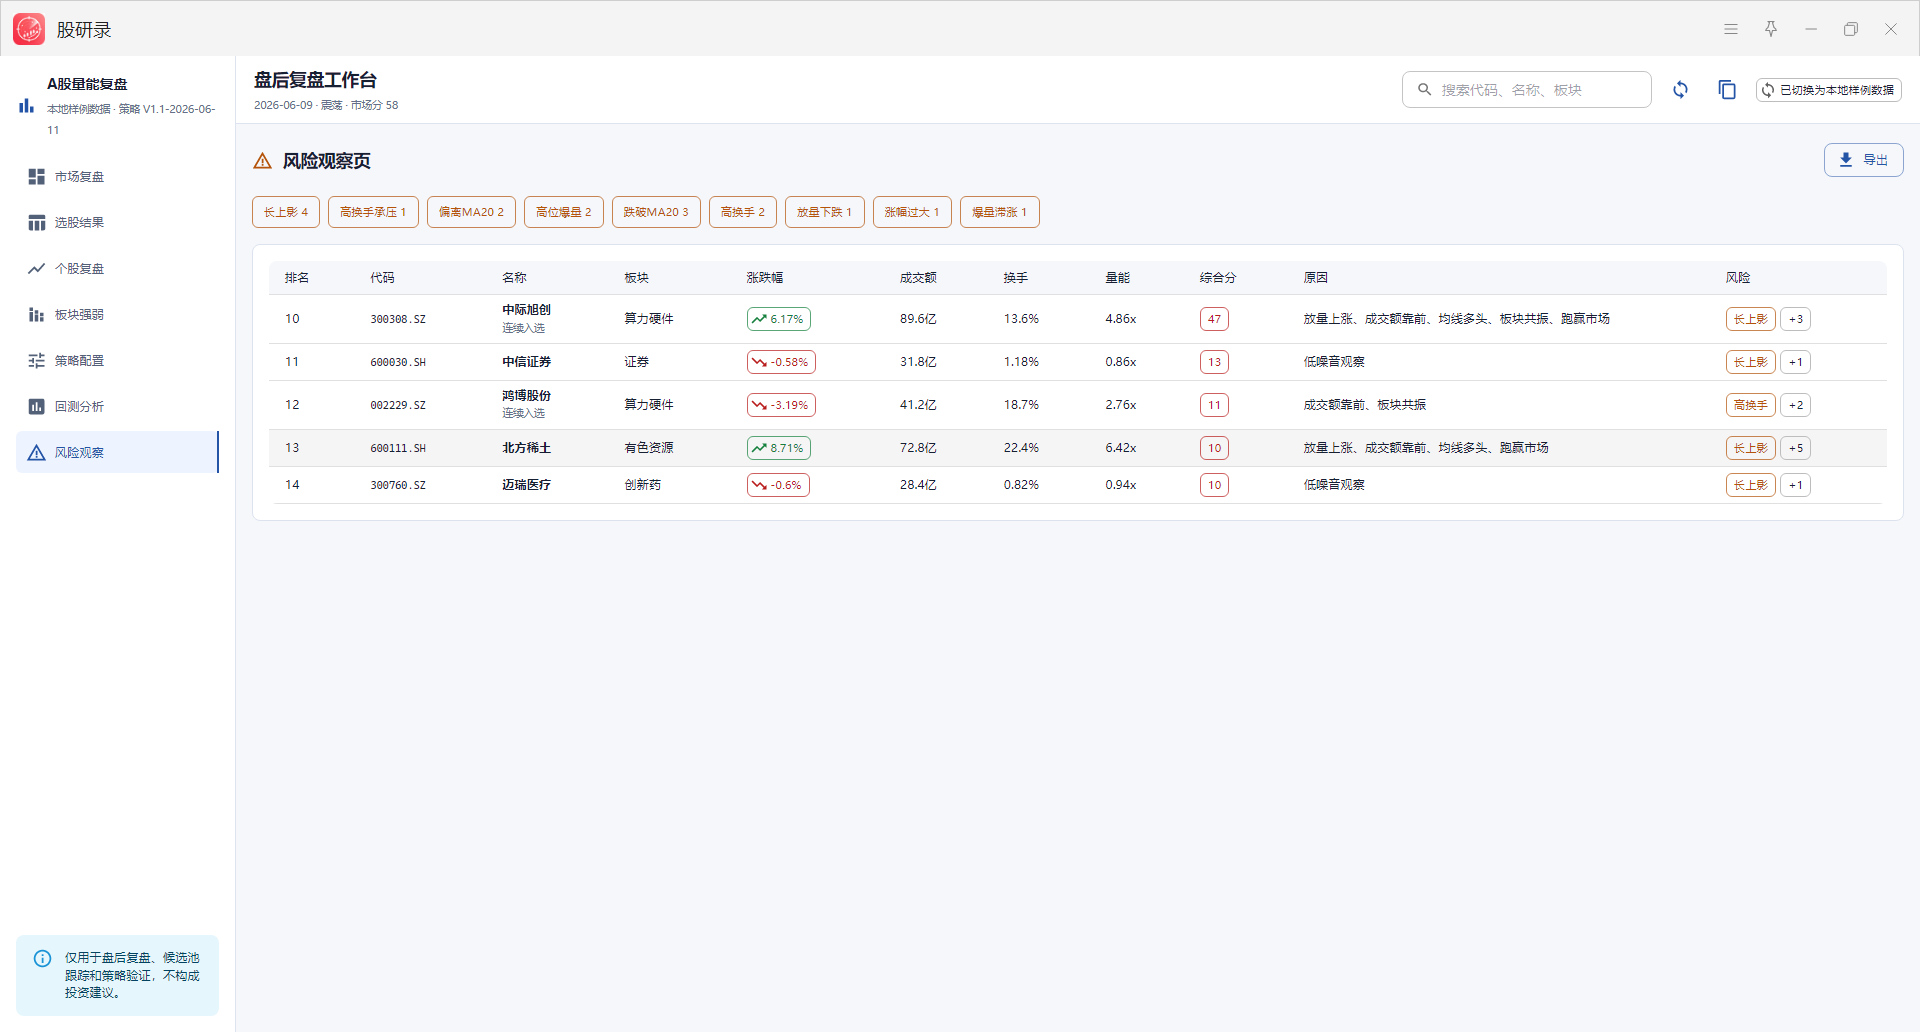The image size is (1920, 1032).
Task: Click 有色资源 sector cell
Action: [649, 448]
